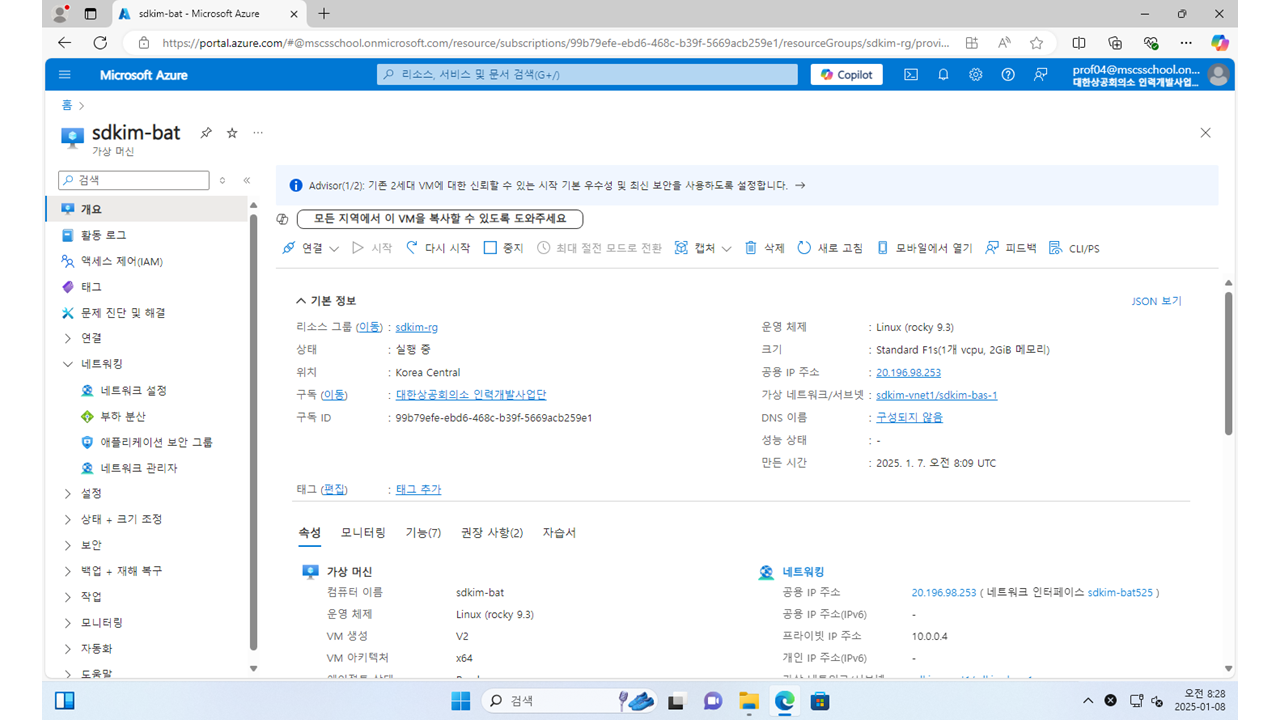Screen dimensions: 1280x720
Task: Click 구성되지 않음 DNS name link
Action: tap(909, 417)
